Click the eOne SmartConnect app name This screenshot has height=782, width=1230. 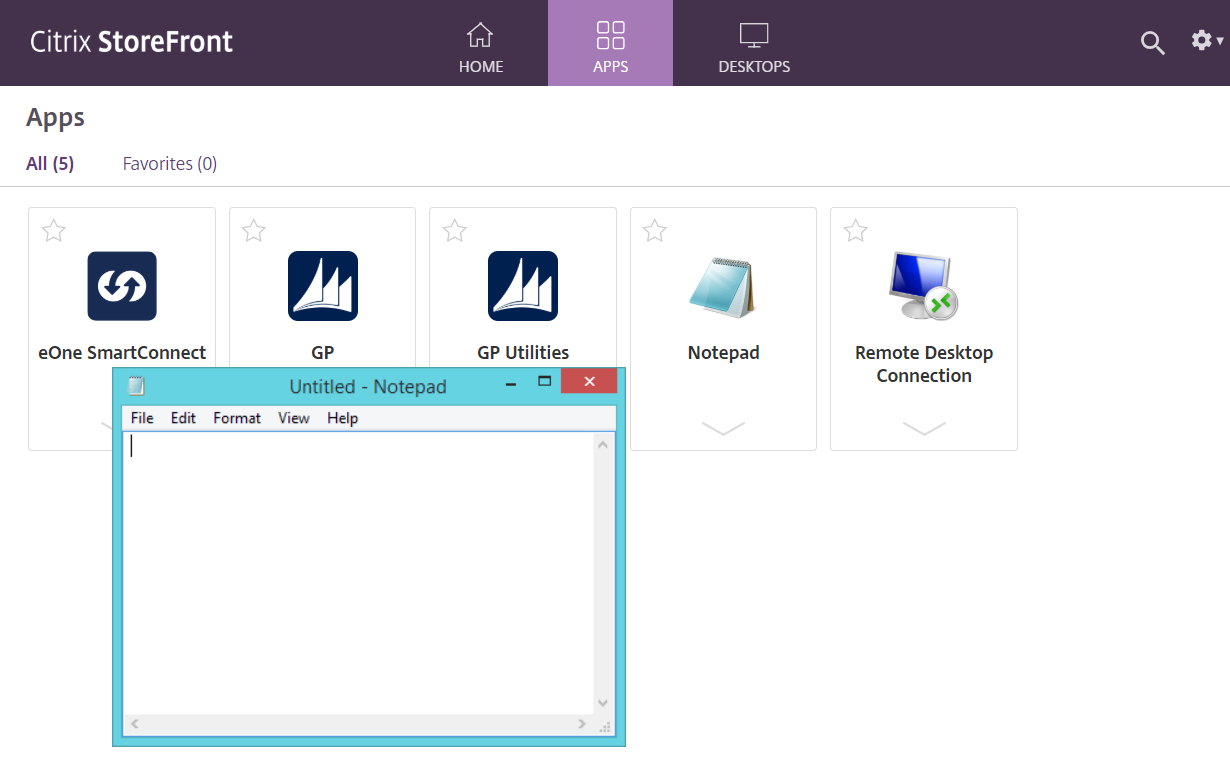[x=122, y=353]
